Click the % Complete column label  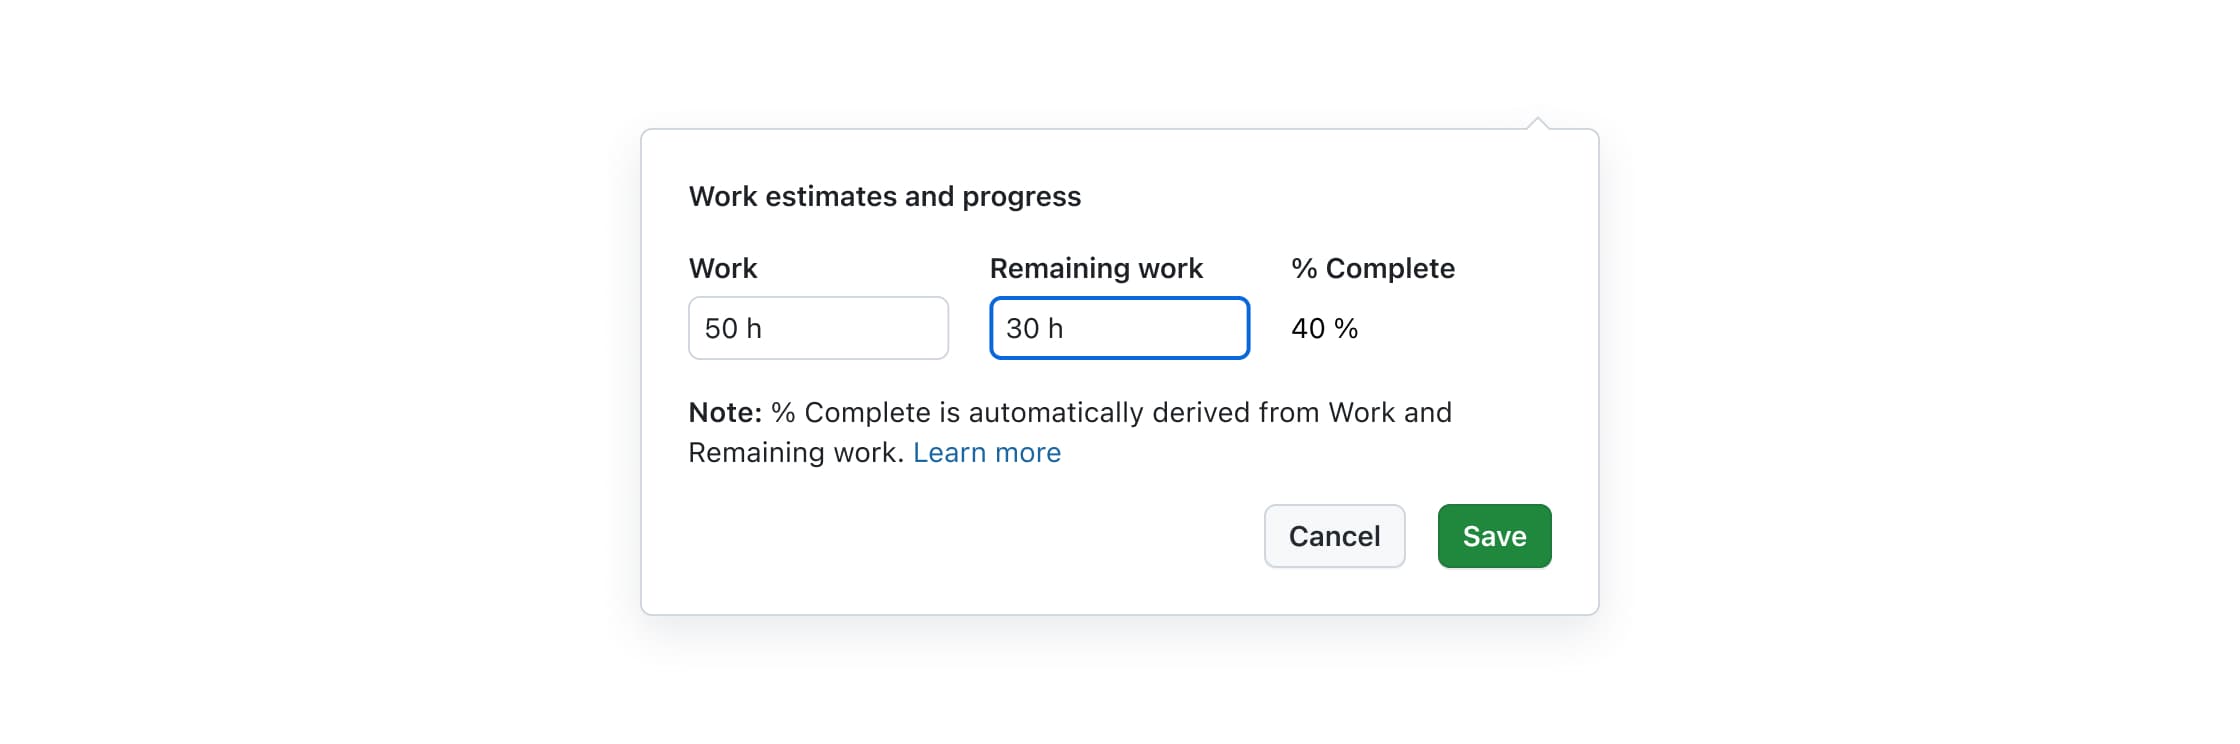[x=1372, y=267]
